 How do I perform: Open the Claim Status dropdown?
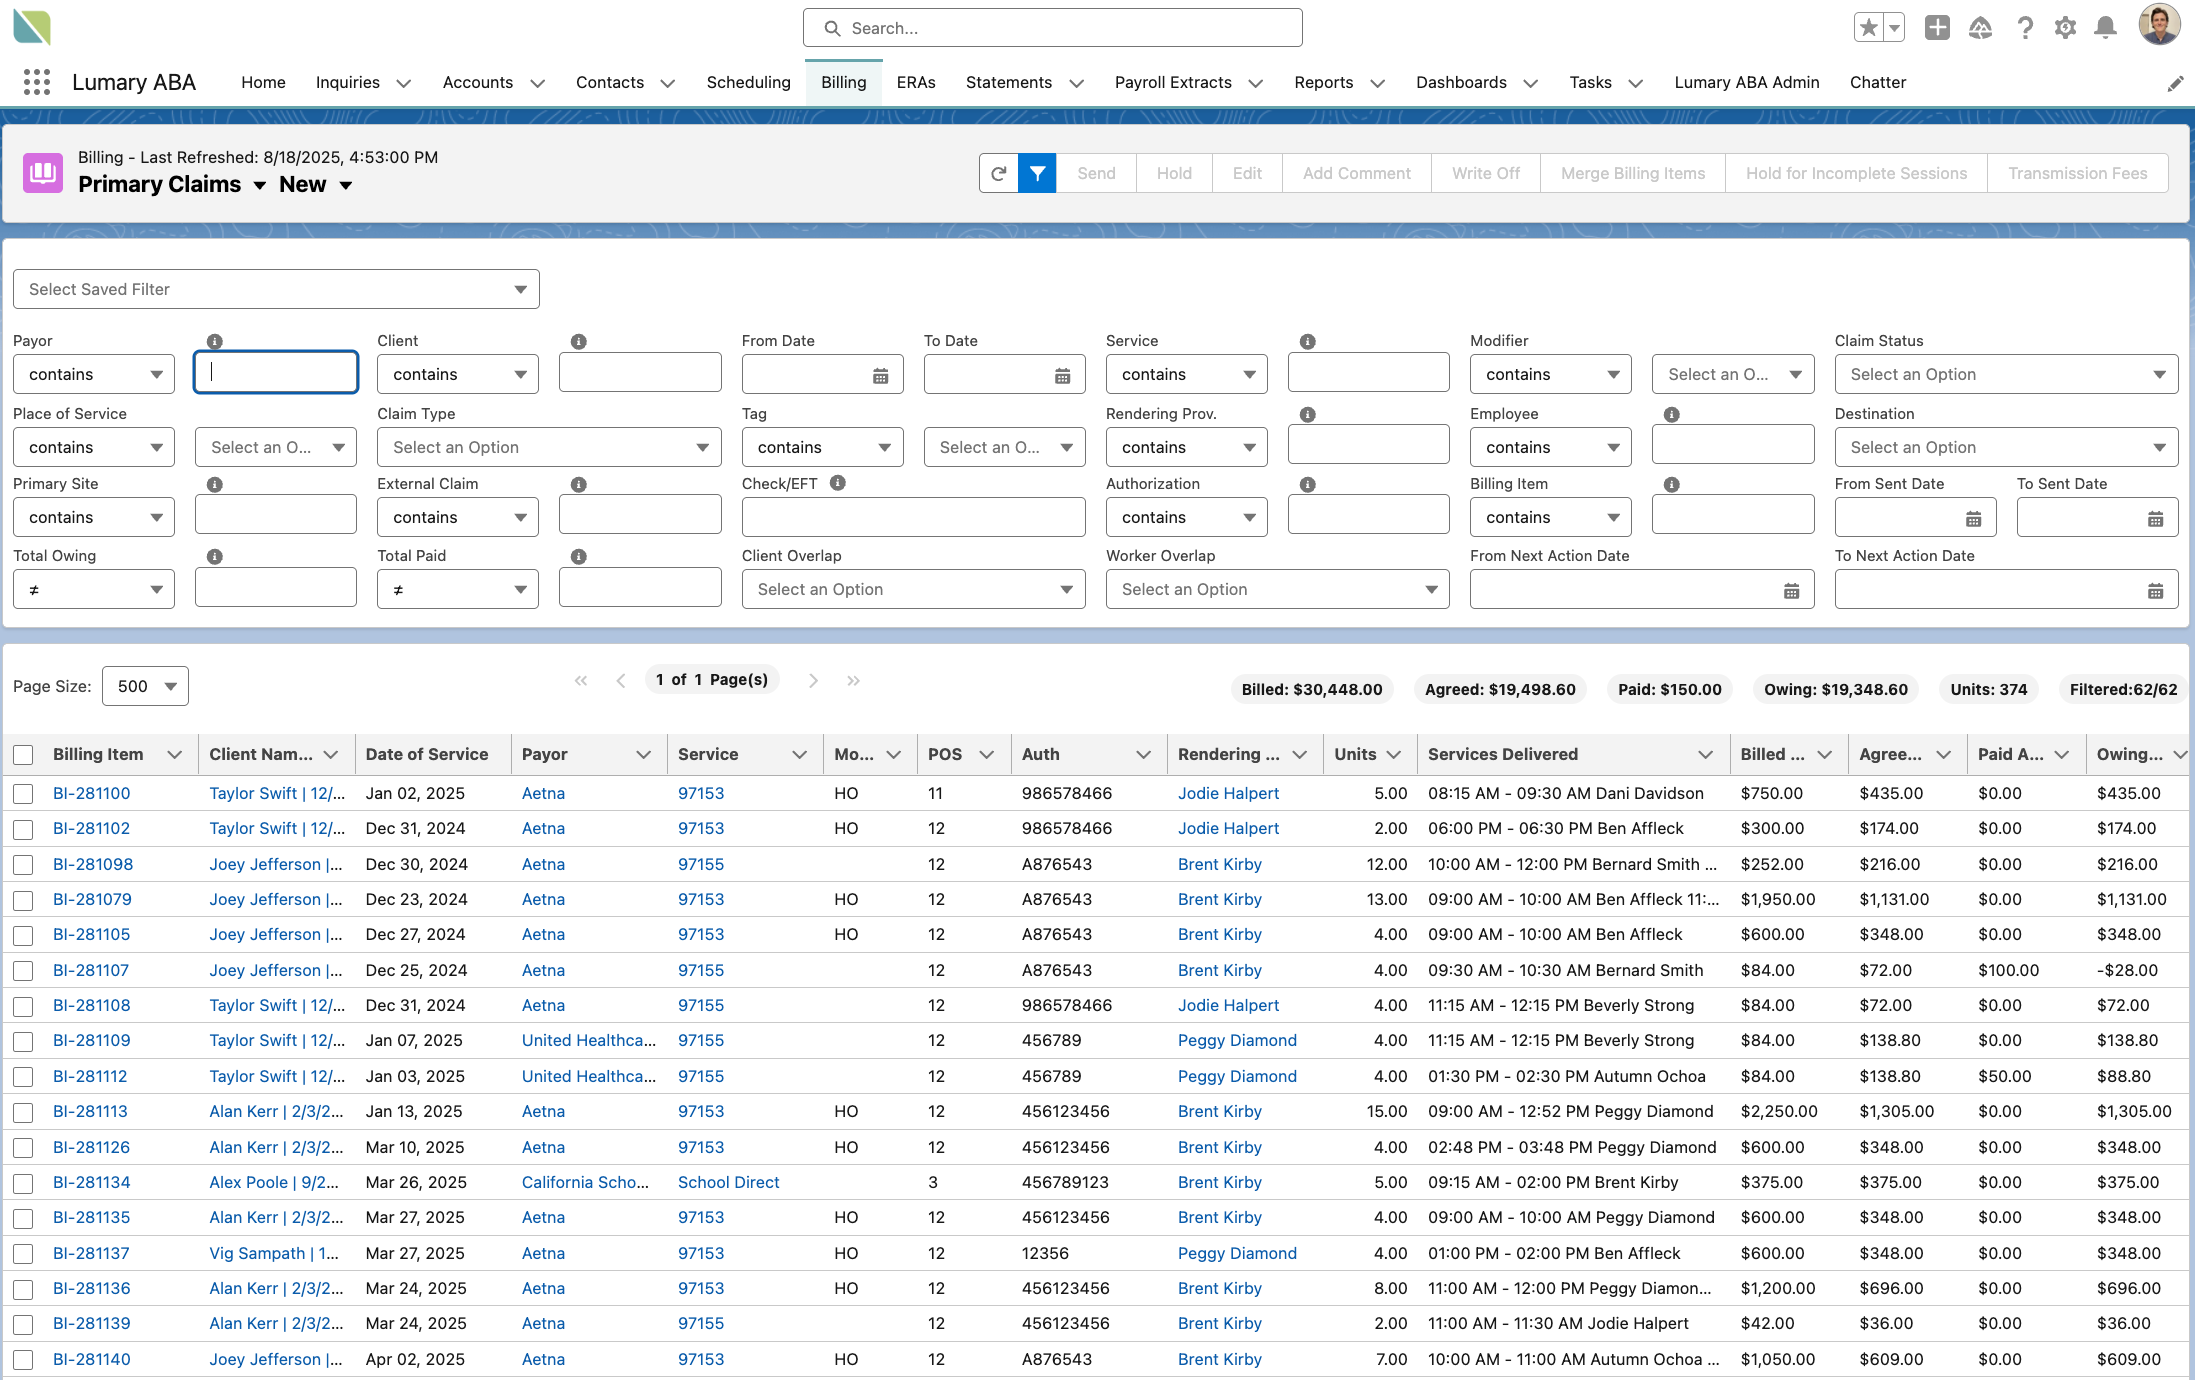tap(2005, 374)
